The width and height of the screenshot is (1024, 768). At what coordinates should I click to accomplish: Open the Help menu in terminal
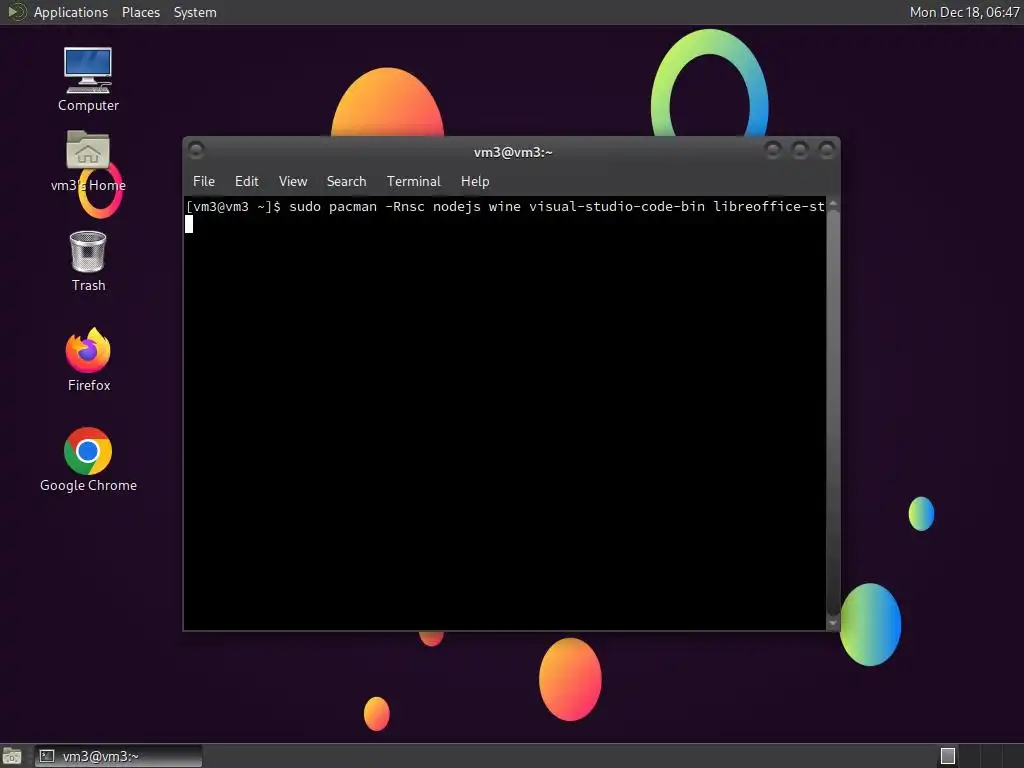point(475,181)
